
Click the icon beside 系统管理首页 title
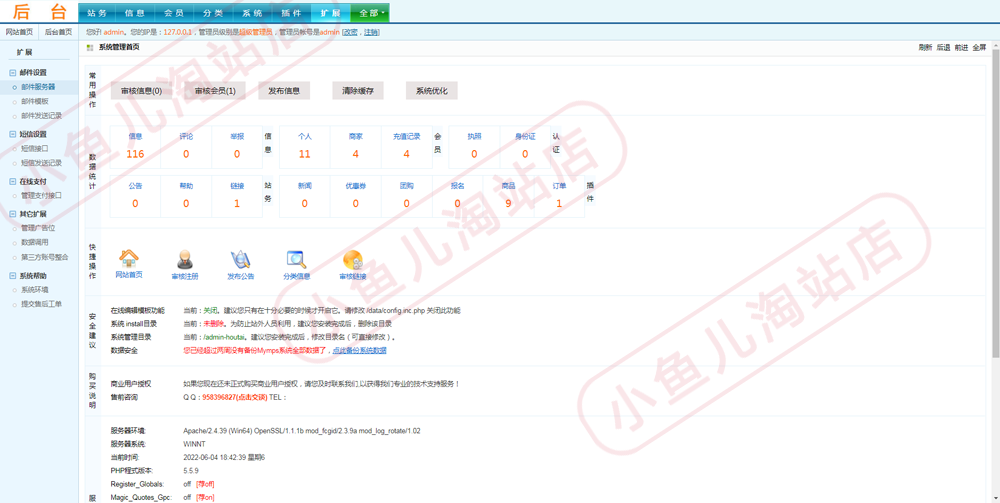click(90, 47)
